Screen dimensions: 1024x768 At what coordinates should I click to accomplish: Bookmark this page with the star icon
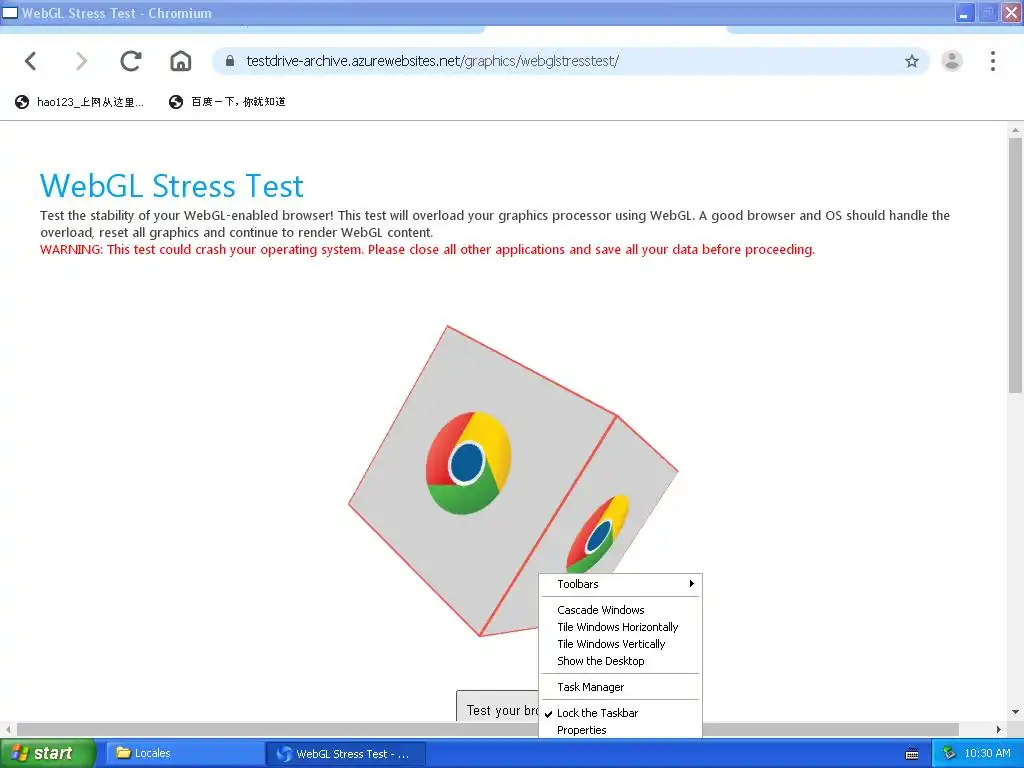pyautogui.click(x=912, y=61)
